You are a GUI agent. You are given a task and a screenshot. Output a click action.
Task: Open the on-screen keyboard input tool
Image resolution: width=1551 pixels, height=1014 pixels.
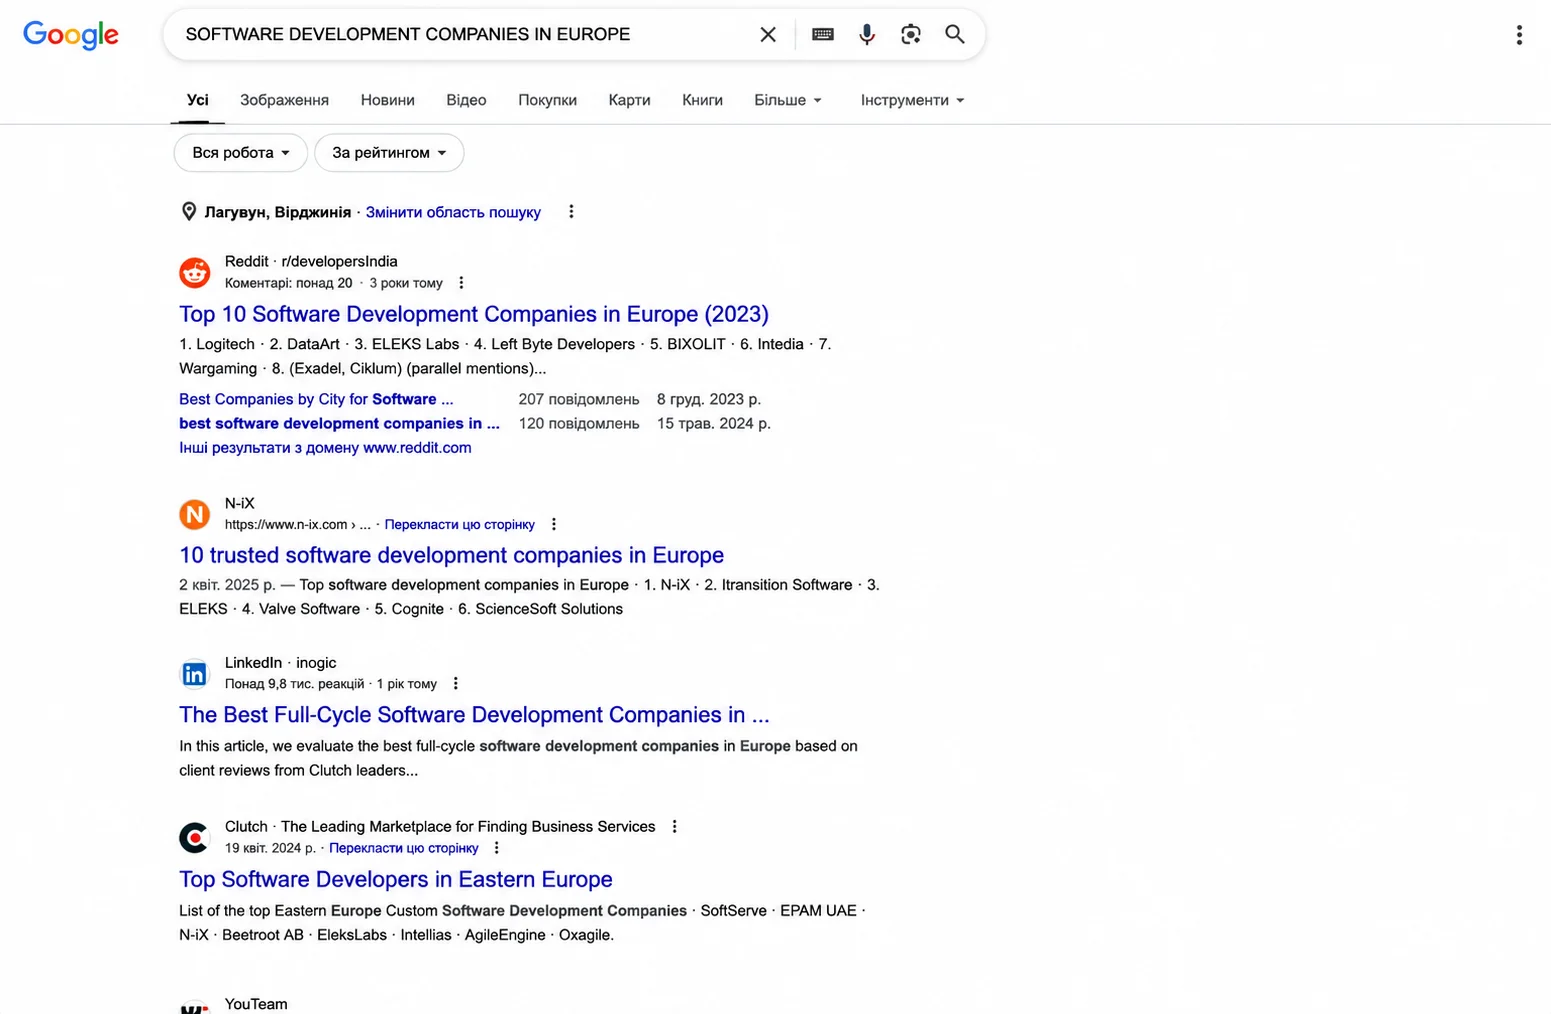(823, 35)
